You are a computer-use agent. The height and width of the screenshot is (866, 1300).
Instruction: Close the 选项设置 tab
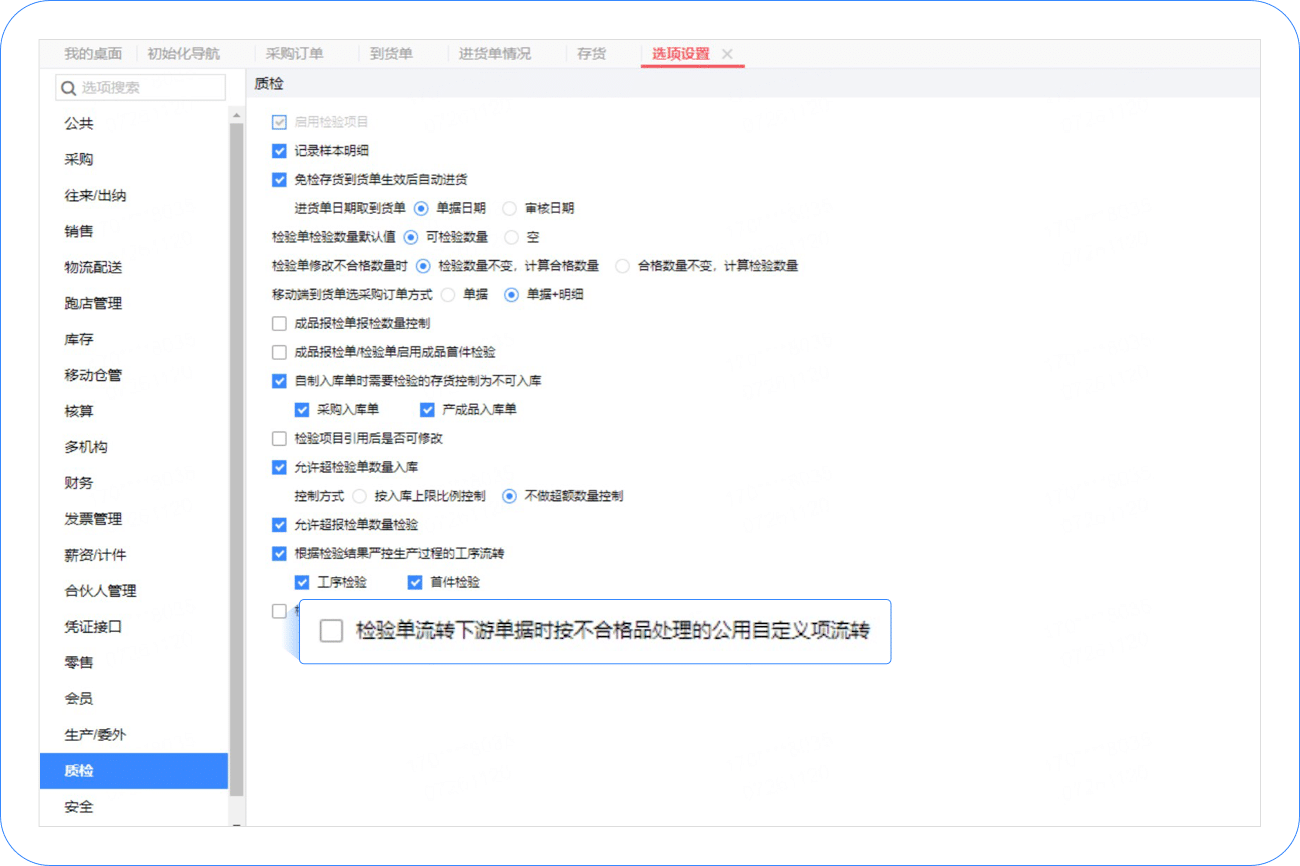pyautogui.click(x=727, y=55)
